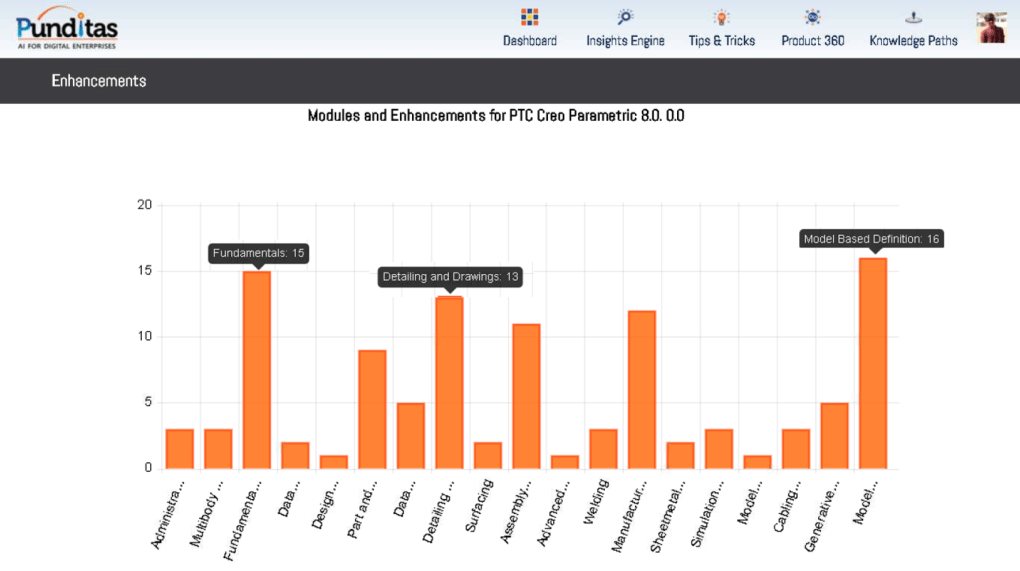Select the Enhancements header tab
Screen dimensions: 1020x571
click(x=99, y=81)
